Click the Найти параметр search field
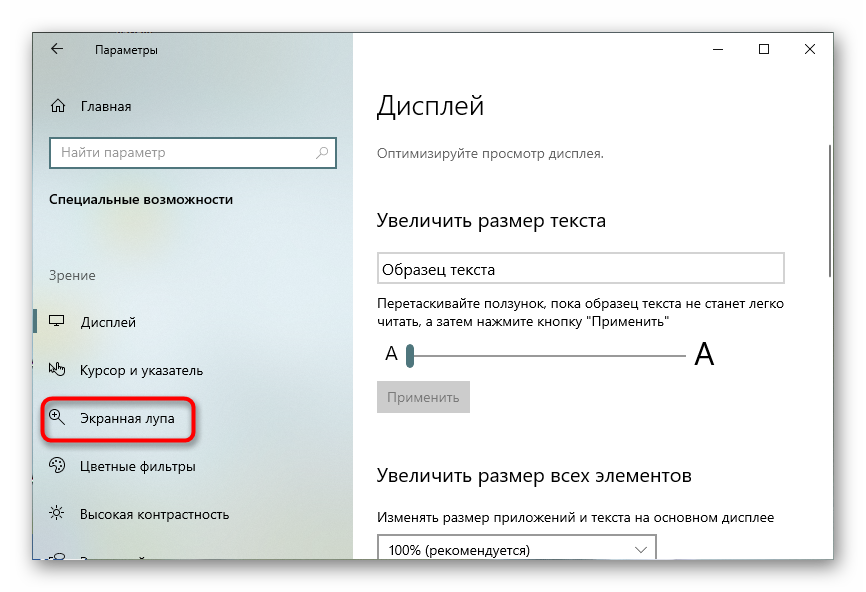The height and width of the screenshot is (592, 866). (x=193, y=152)
